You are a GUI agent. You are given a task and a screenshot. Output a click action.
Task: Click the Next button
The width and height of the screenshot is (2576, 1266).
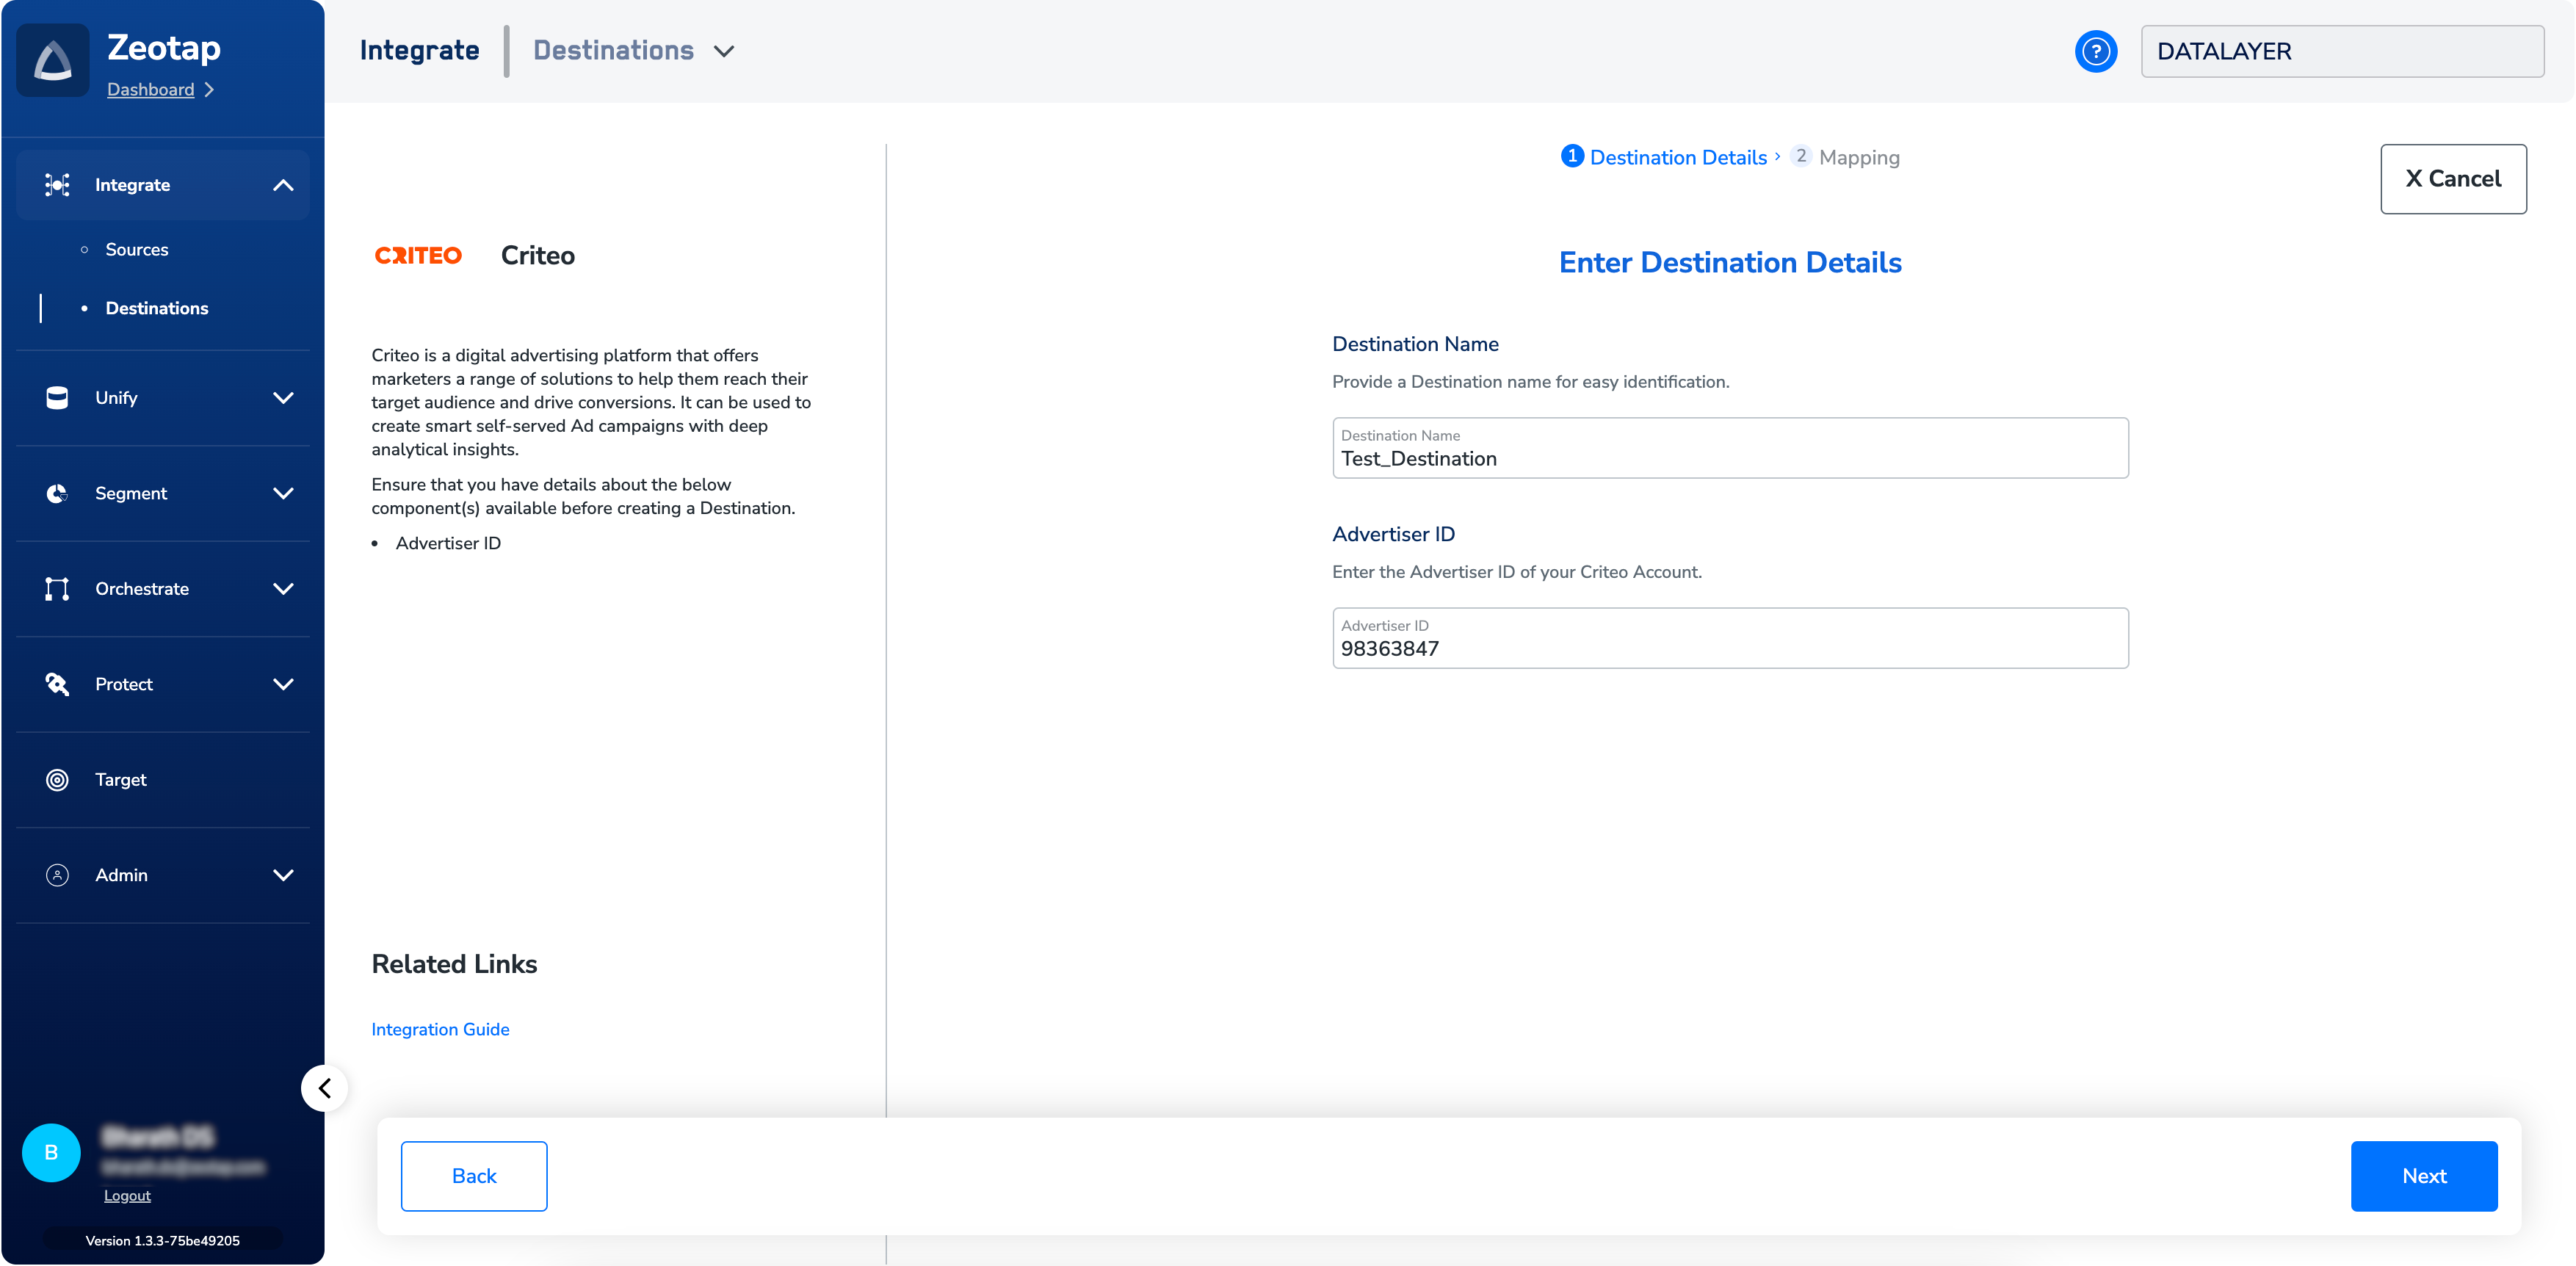tap(2423, 1176)
